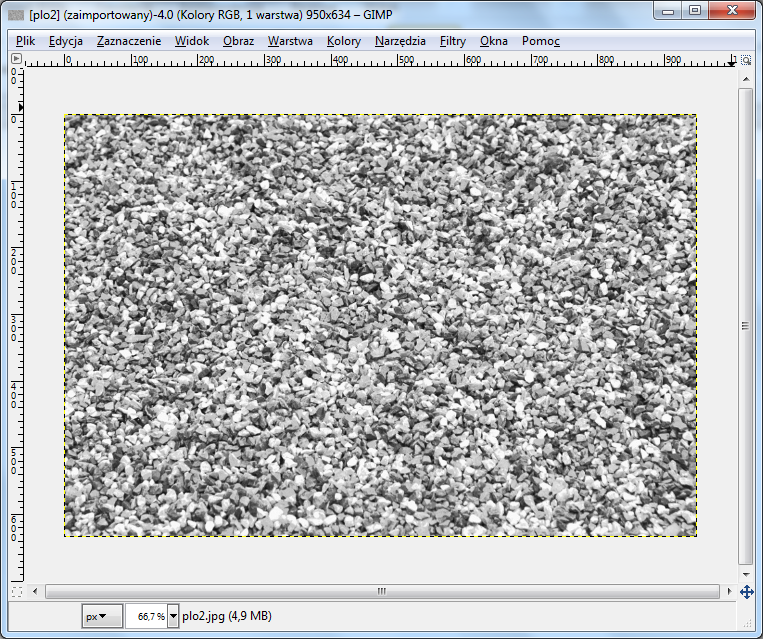
Task: Click the vertical scrollbar down arrow
Action: coord(746,575)
